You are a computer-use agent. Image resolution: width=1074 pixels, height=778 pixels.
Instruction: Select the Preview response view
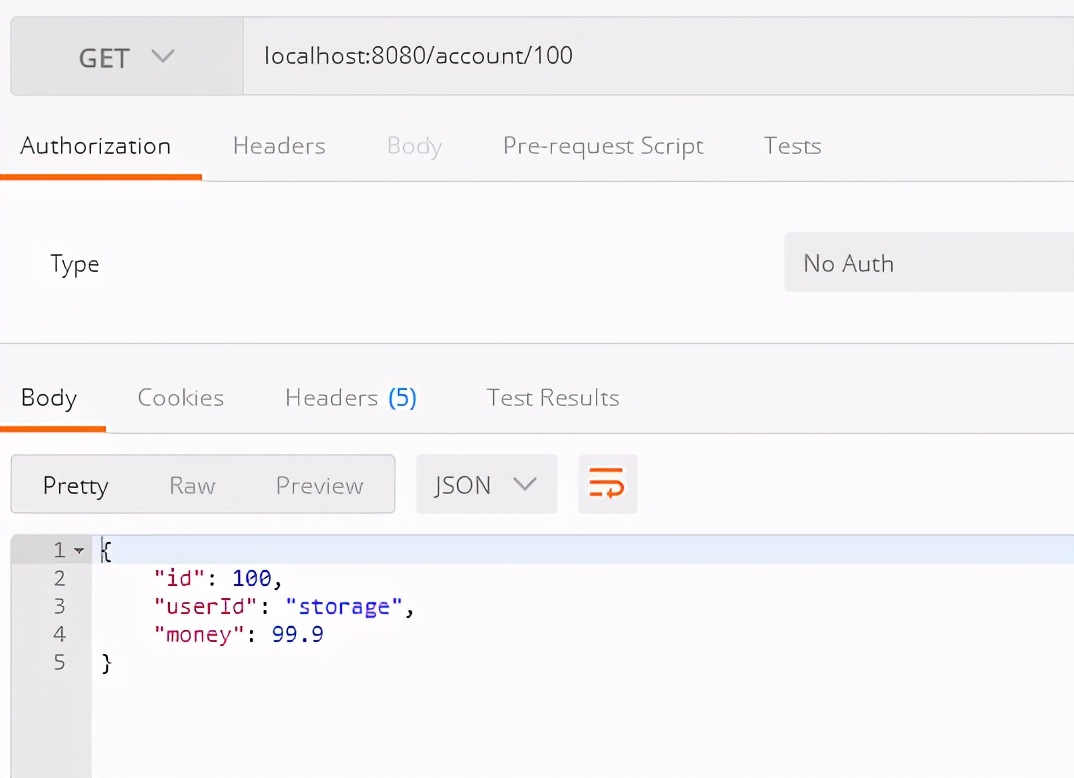point(319,484)
